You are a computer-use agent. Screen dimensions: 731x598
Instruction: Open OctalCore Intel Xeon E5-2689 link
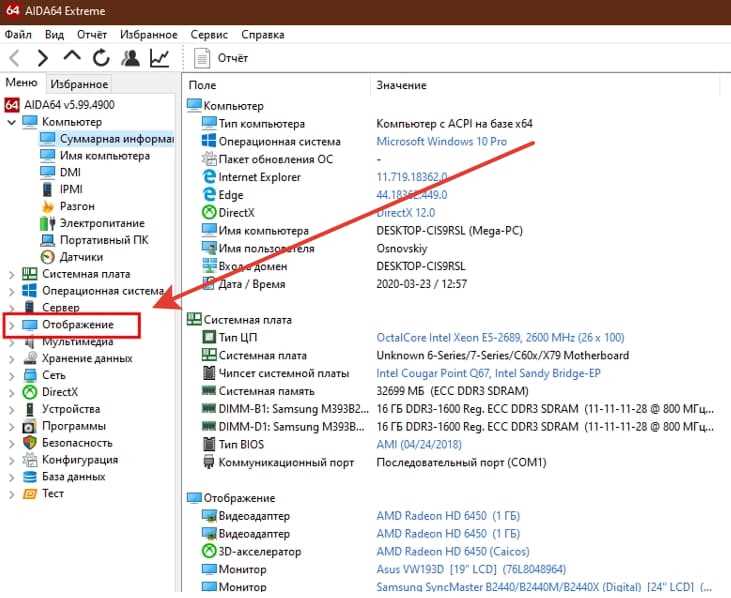coord(500,337)
